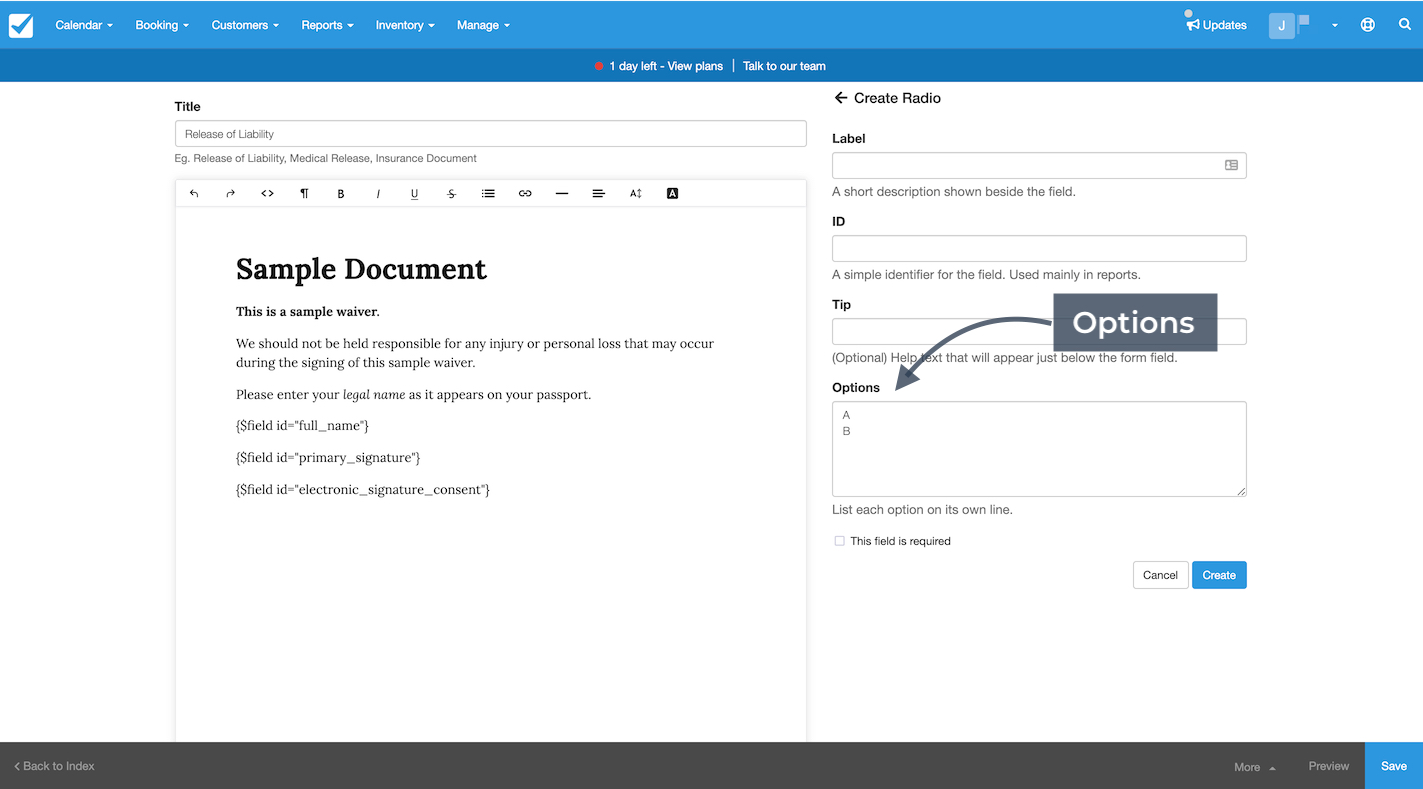Click the Cancel button
Screen dimensions: 1423x789
tap(1160, 575)
